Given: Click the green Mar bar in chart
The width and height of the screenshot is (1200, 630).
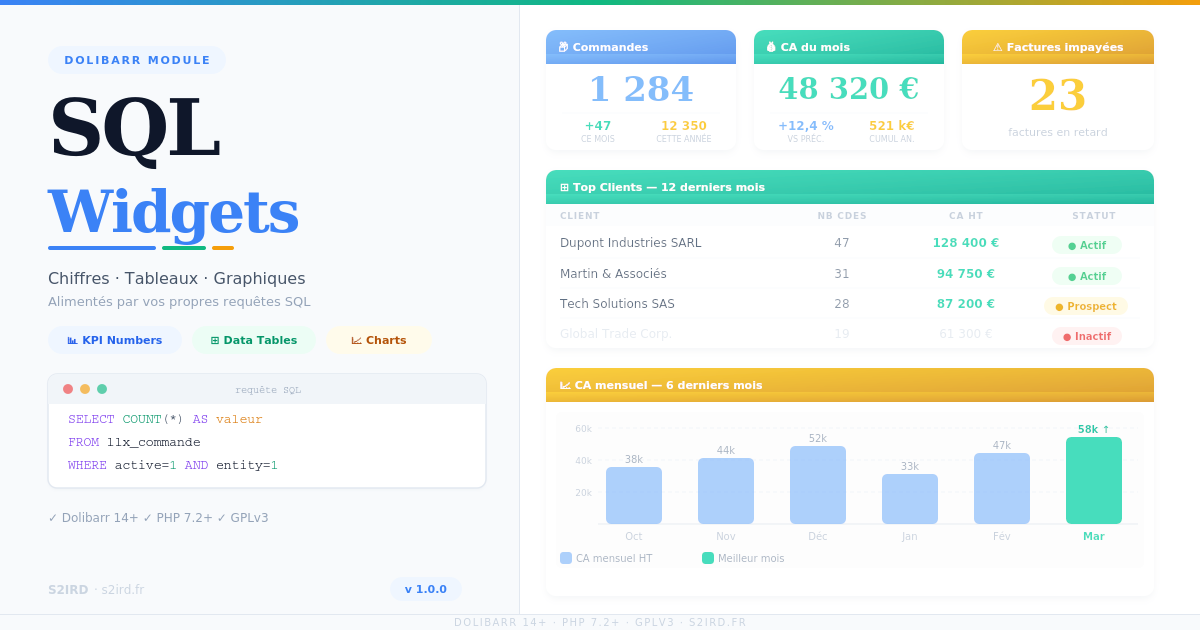Looking at the screenshot, I should pyautogui.click(x=1093, y=480).
